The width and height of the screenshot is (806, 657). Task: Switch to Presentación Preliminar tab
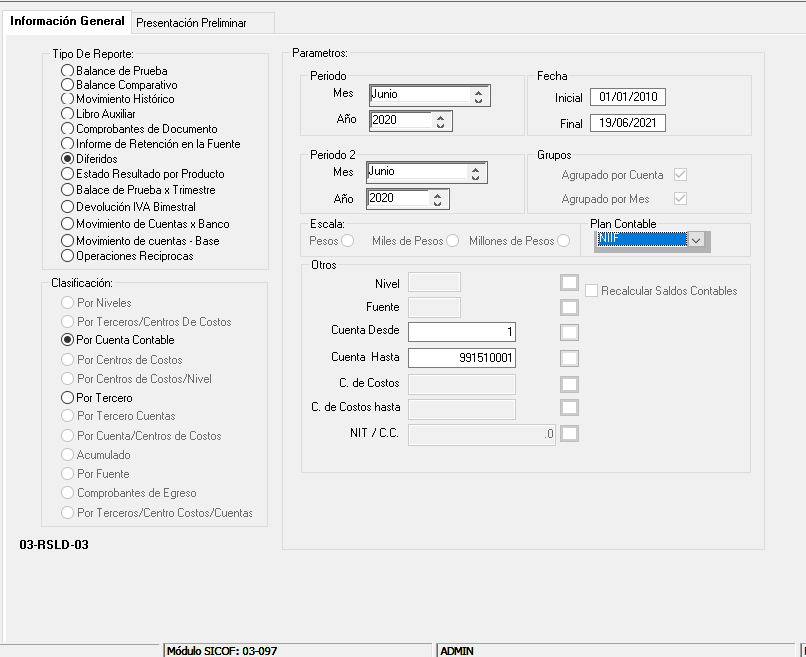191,22
